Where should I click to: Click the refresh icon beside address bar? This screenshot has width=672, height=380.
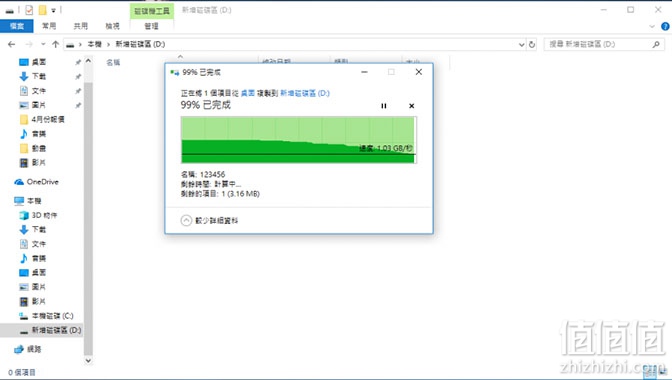(x=532, y=44)
